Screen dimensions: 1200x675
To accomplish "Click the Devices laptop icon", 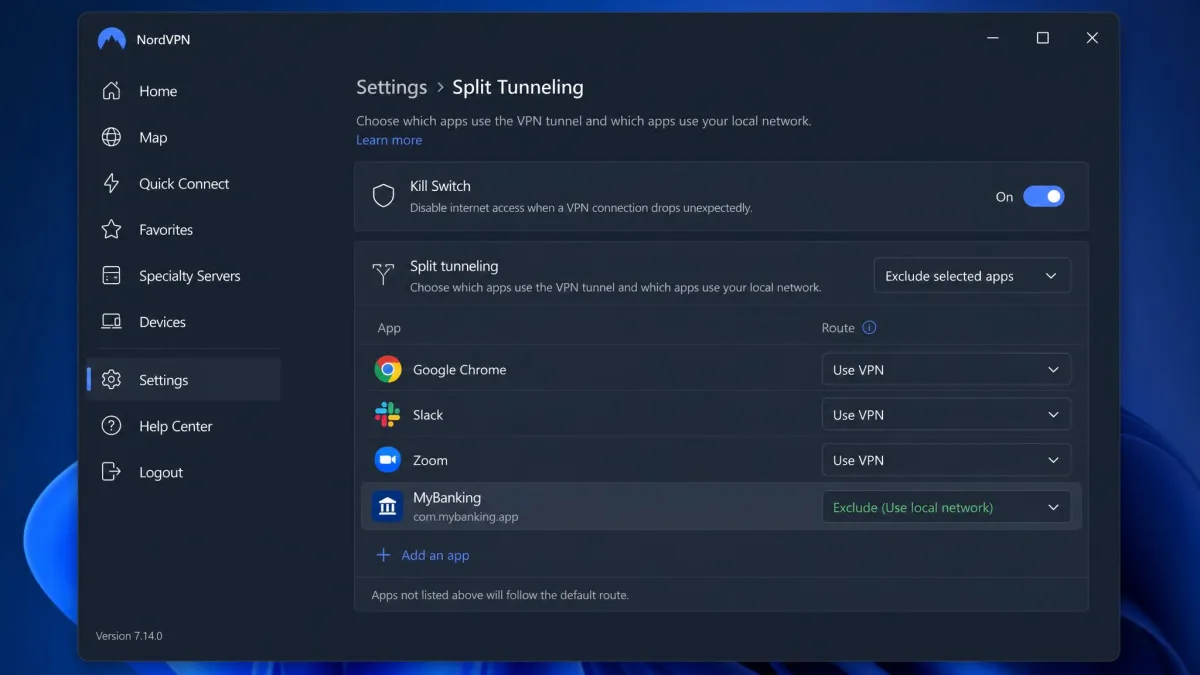I will pyautogui.click(x=111, y=322).
